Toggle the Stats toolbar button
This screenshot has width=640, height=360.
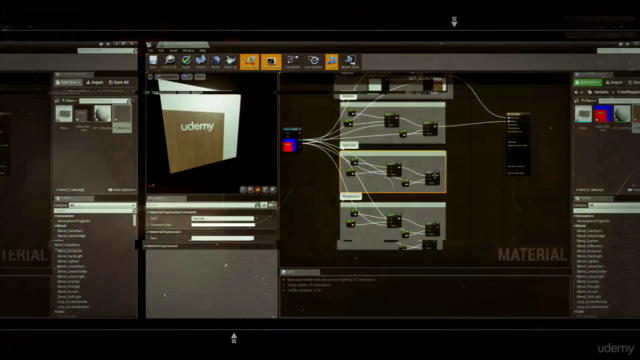coord(332,62)
